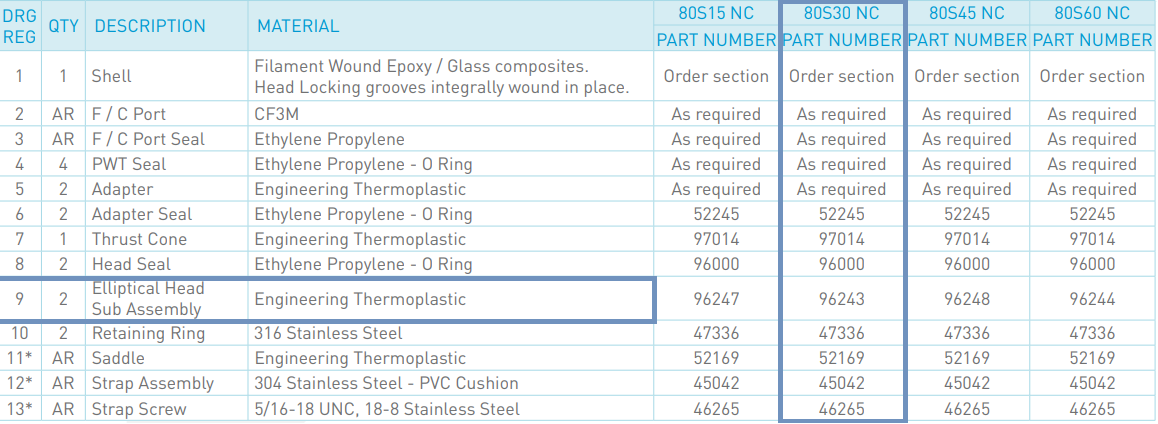The image size is (1158, 424).
Task: Click the DESCRIPTION column header
Action: [150, 26]
